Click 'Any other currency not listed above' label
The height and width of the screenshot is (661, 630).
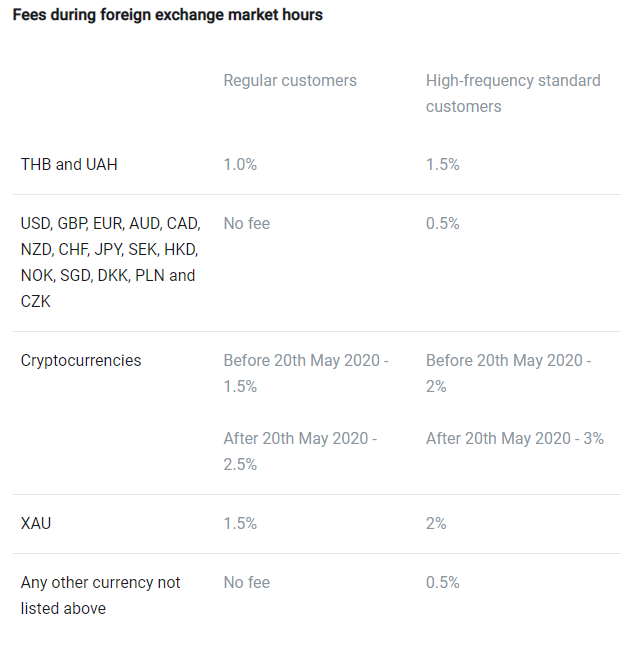100,595
